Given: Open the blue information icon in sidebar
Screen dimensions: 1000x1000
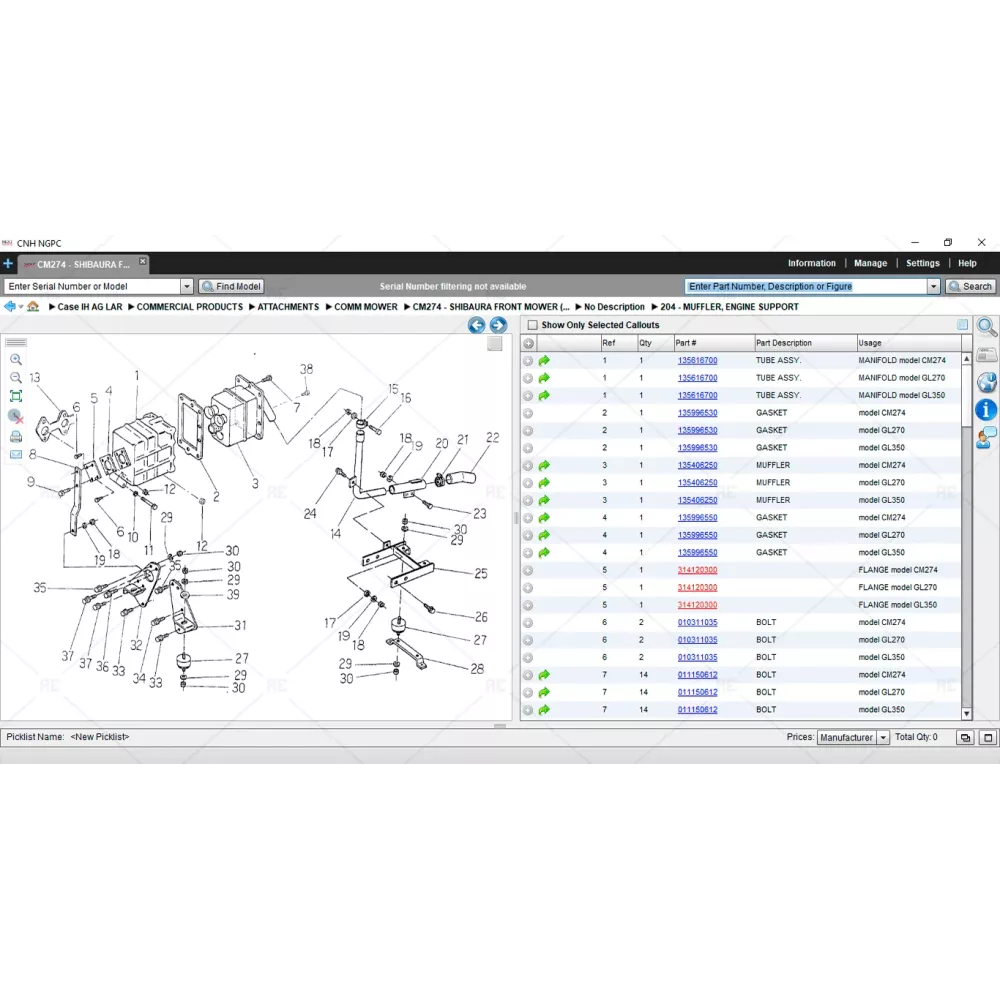Looking at the screenshot, I should (986, 409).
